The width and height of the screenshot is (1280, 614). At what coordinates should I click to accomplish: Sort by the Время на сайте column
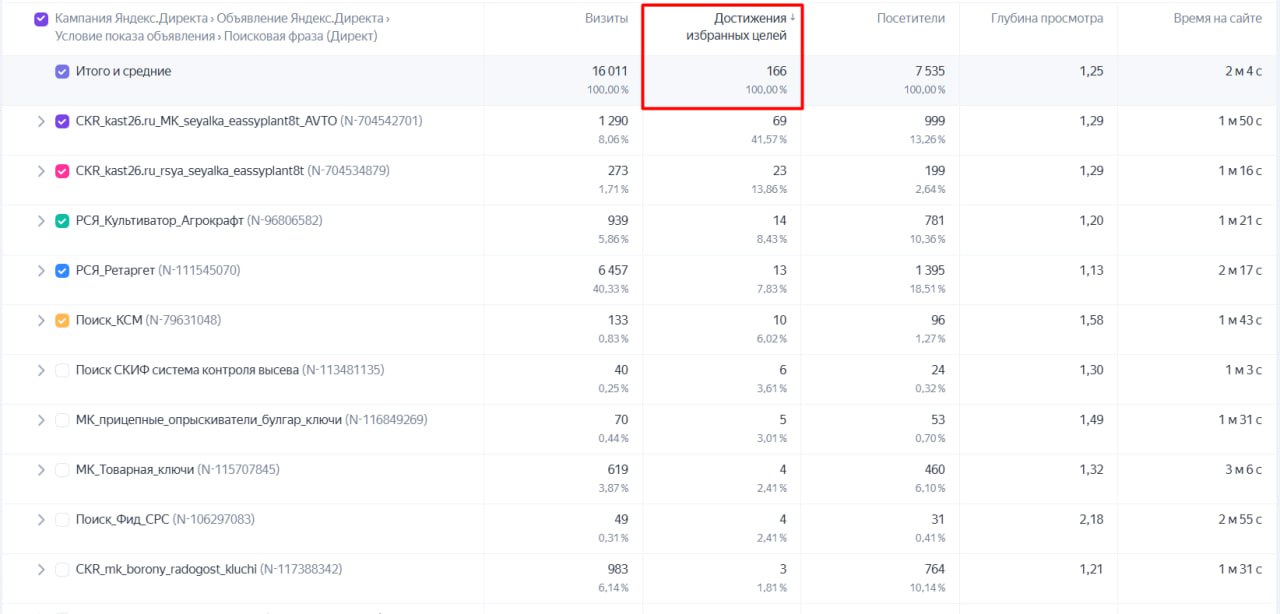tap(1217, 19)
